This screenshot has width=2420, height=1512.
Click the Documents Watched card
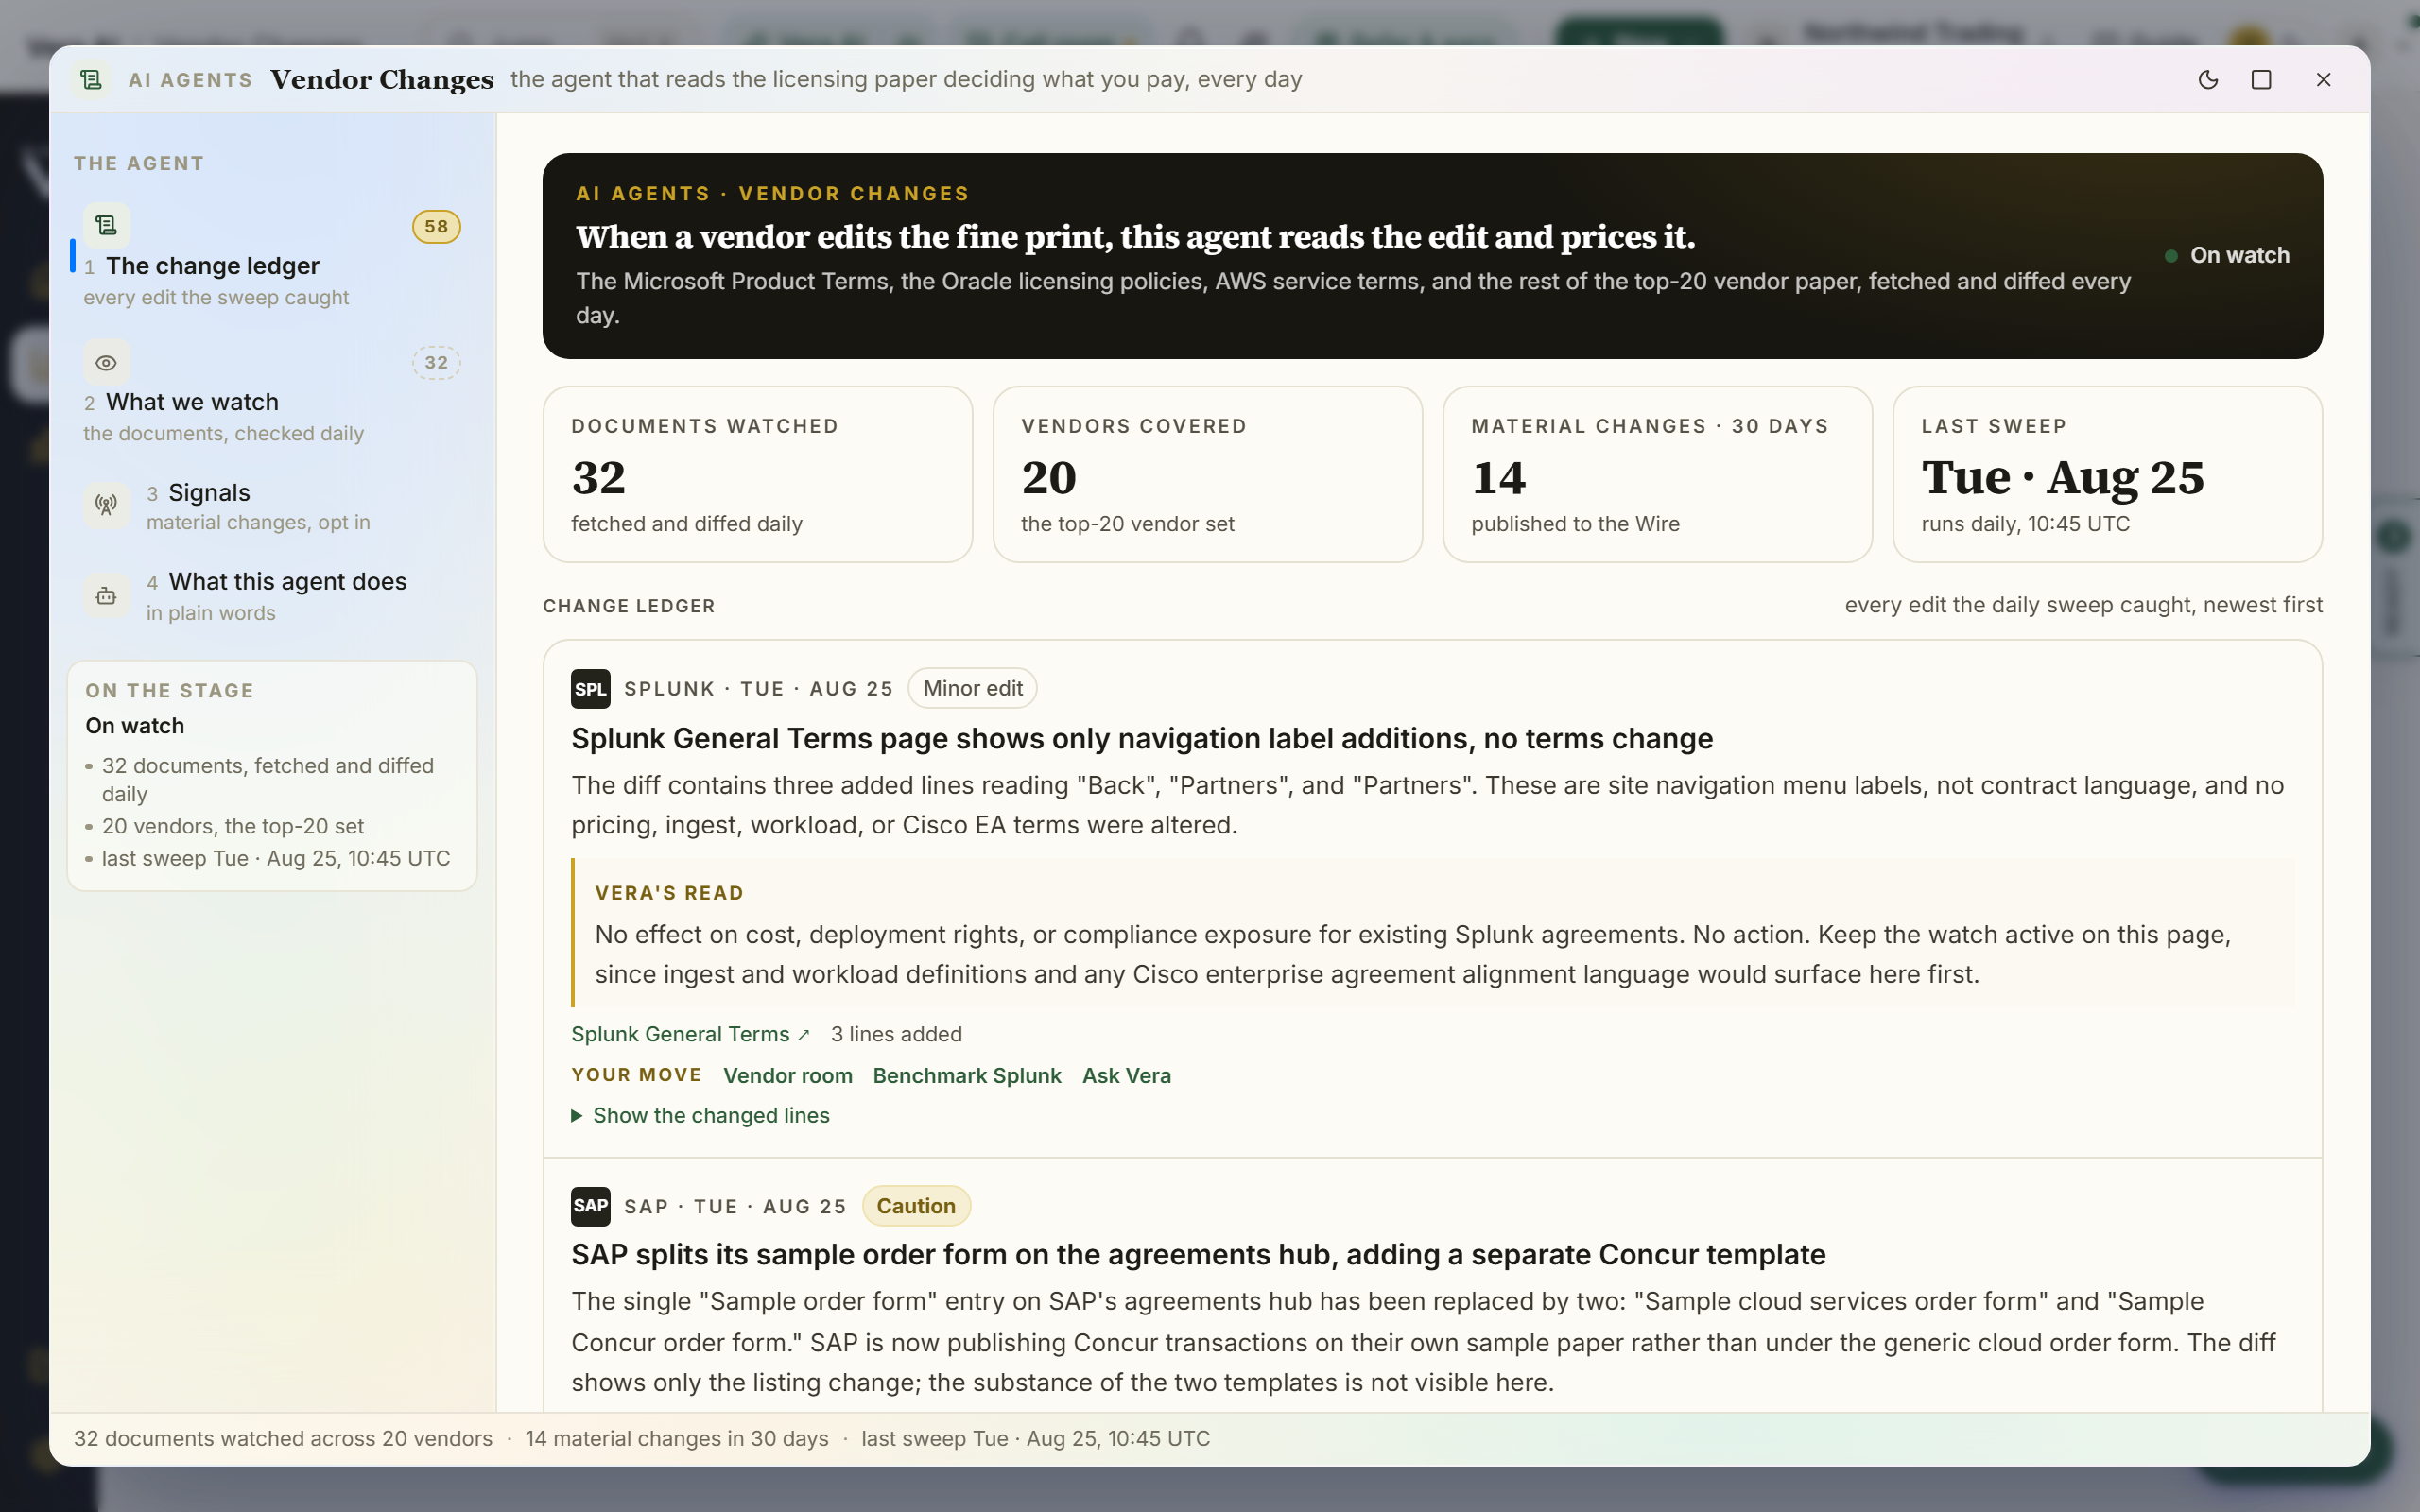pyautogui.click(x=758, y=475)
